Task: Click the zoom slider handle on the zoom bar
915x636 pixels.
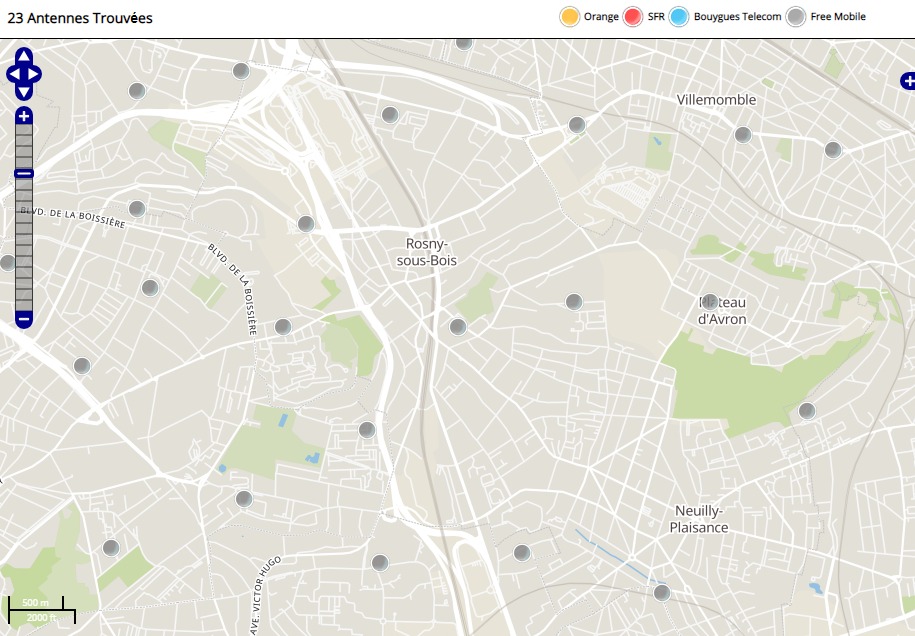Action: point(24,173)
